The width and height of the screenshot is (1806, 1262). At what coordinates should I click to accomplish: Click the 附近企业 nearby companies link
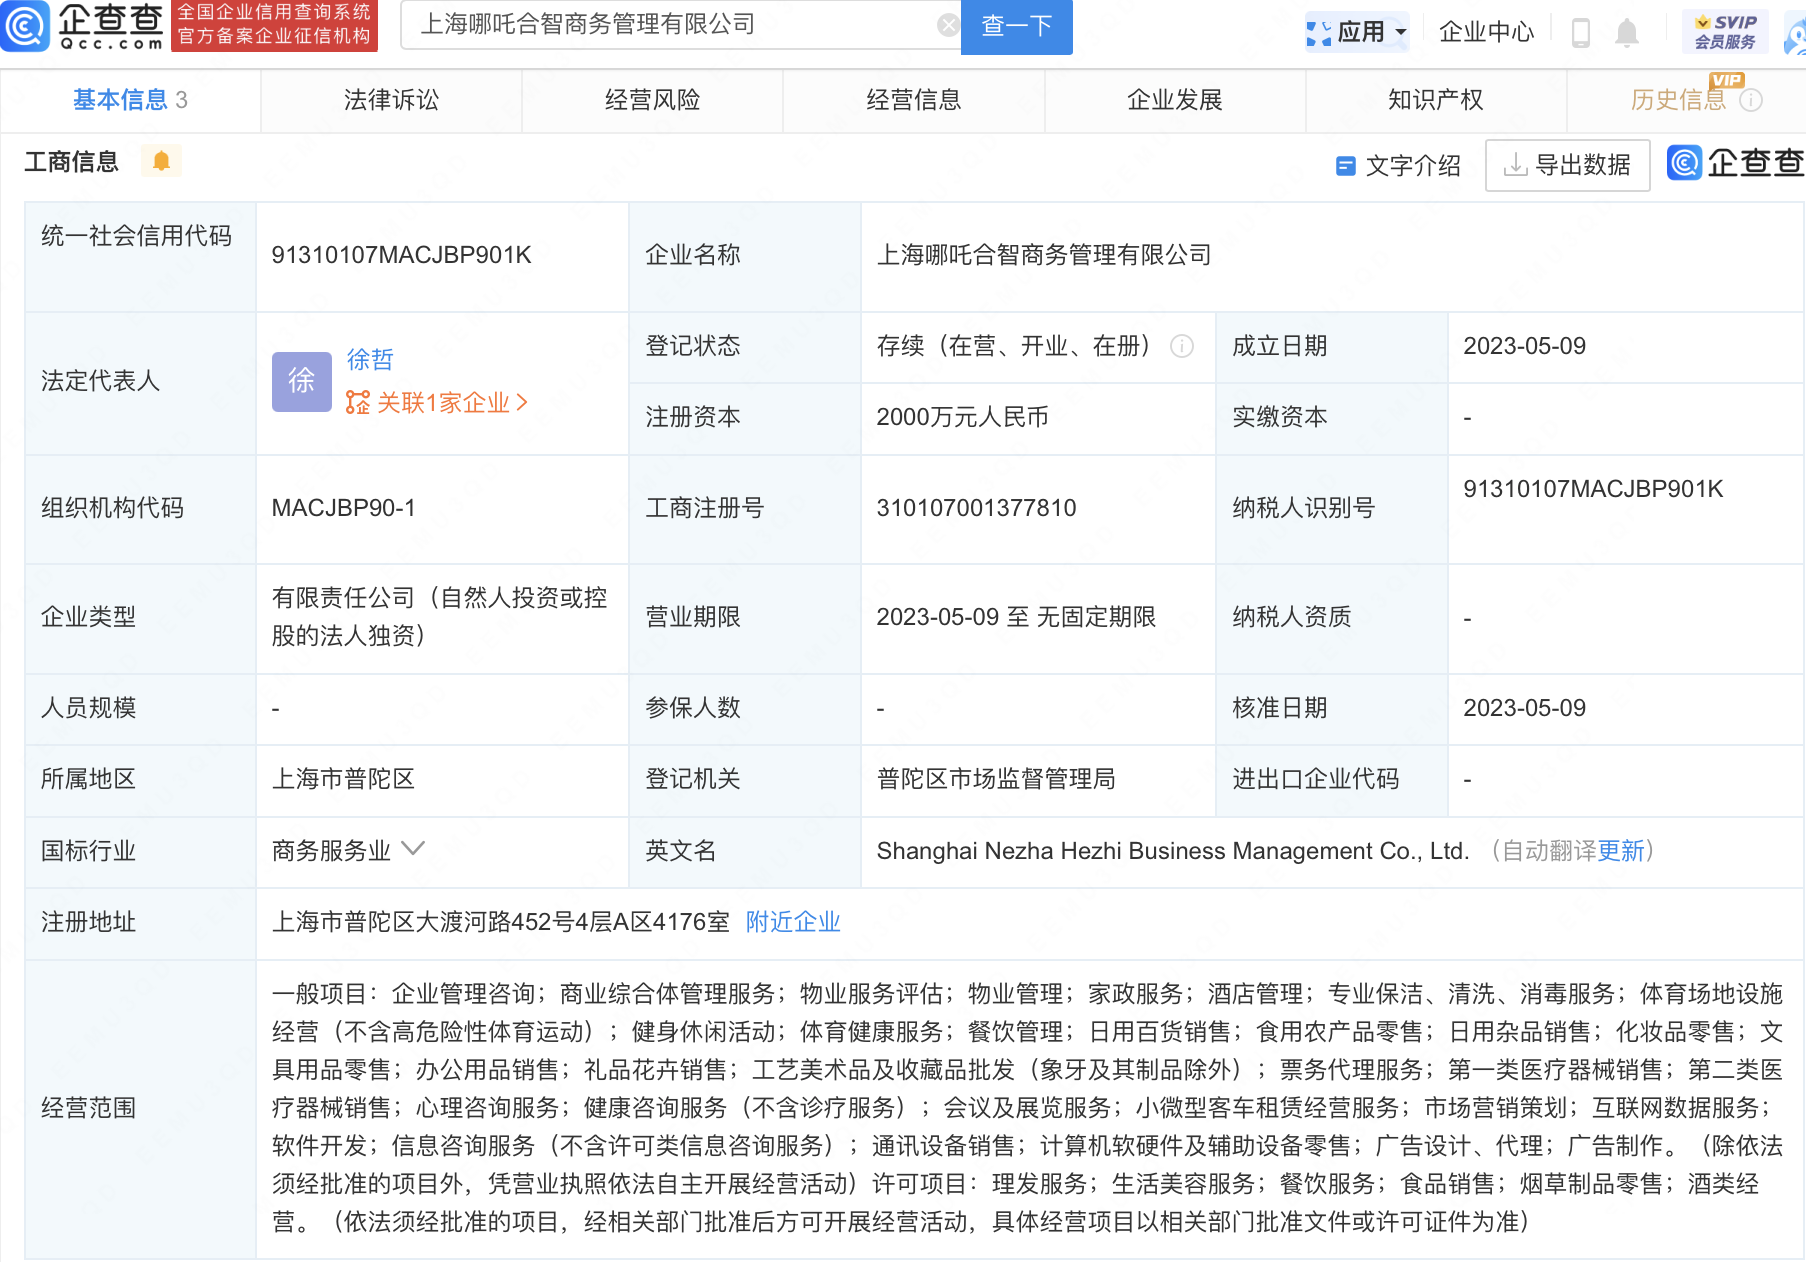tap(793, 922)
